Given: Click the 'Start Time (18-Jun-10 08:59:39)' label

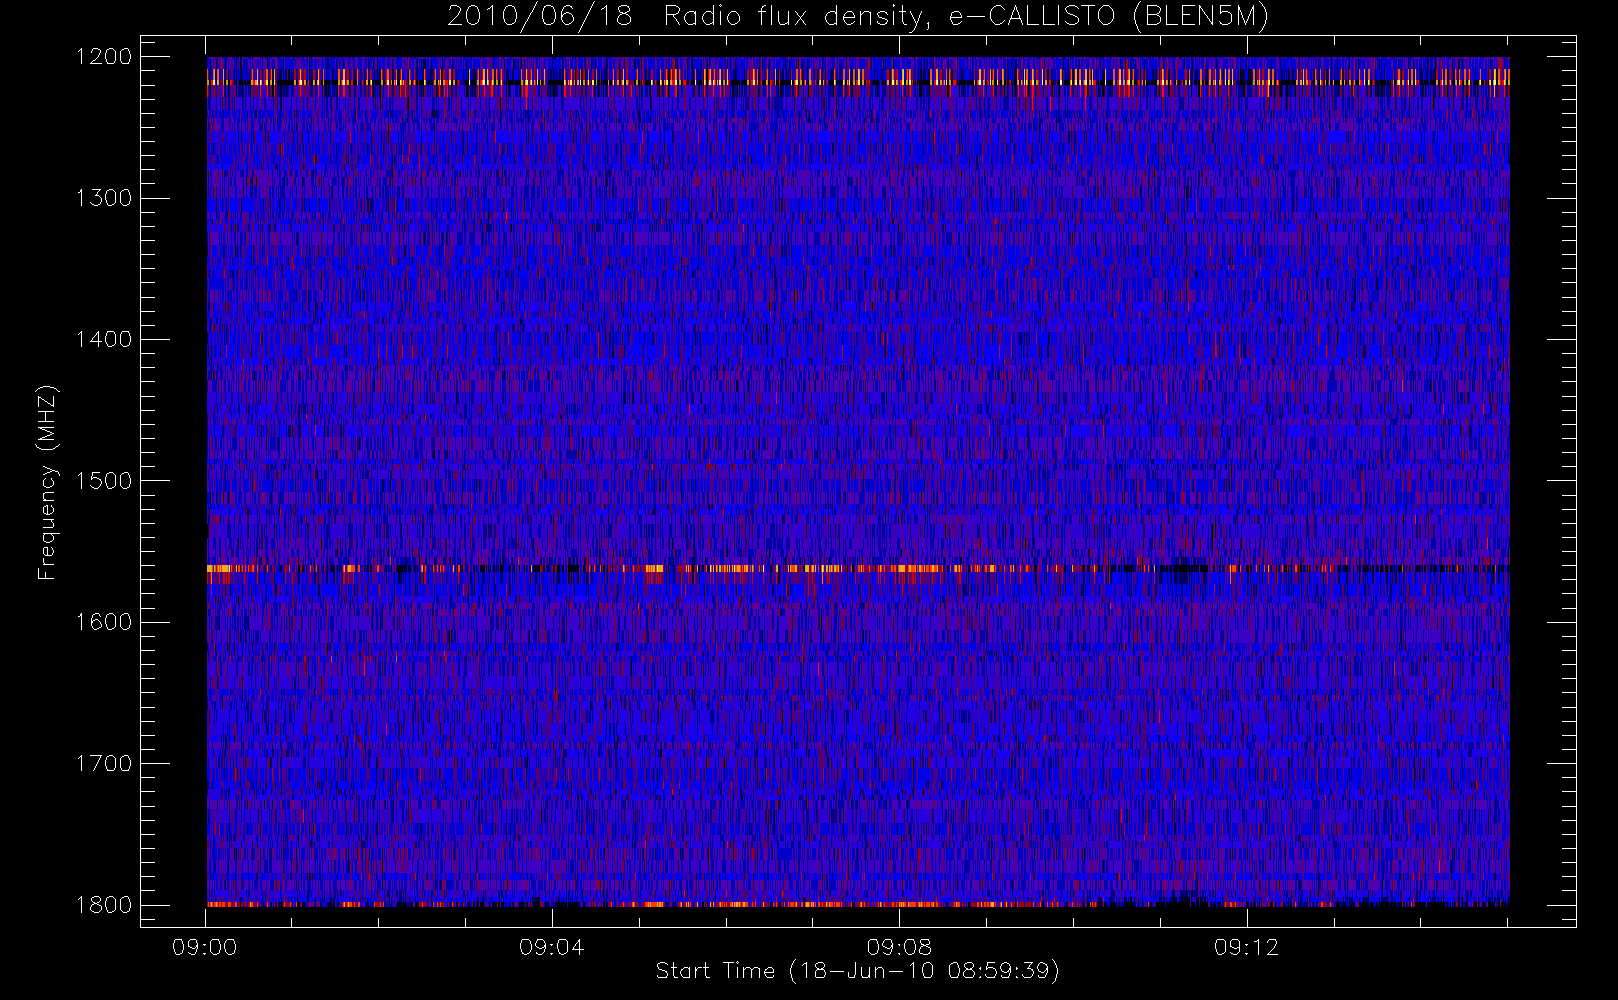Looking at the screenshot, I should tap(858, 971).
